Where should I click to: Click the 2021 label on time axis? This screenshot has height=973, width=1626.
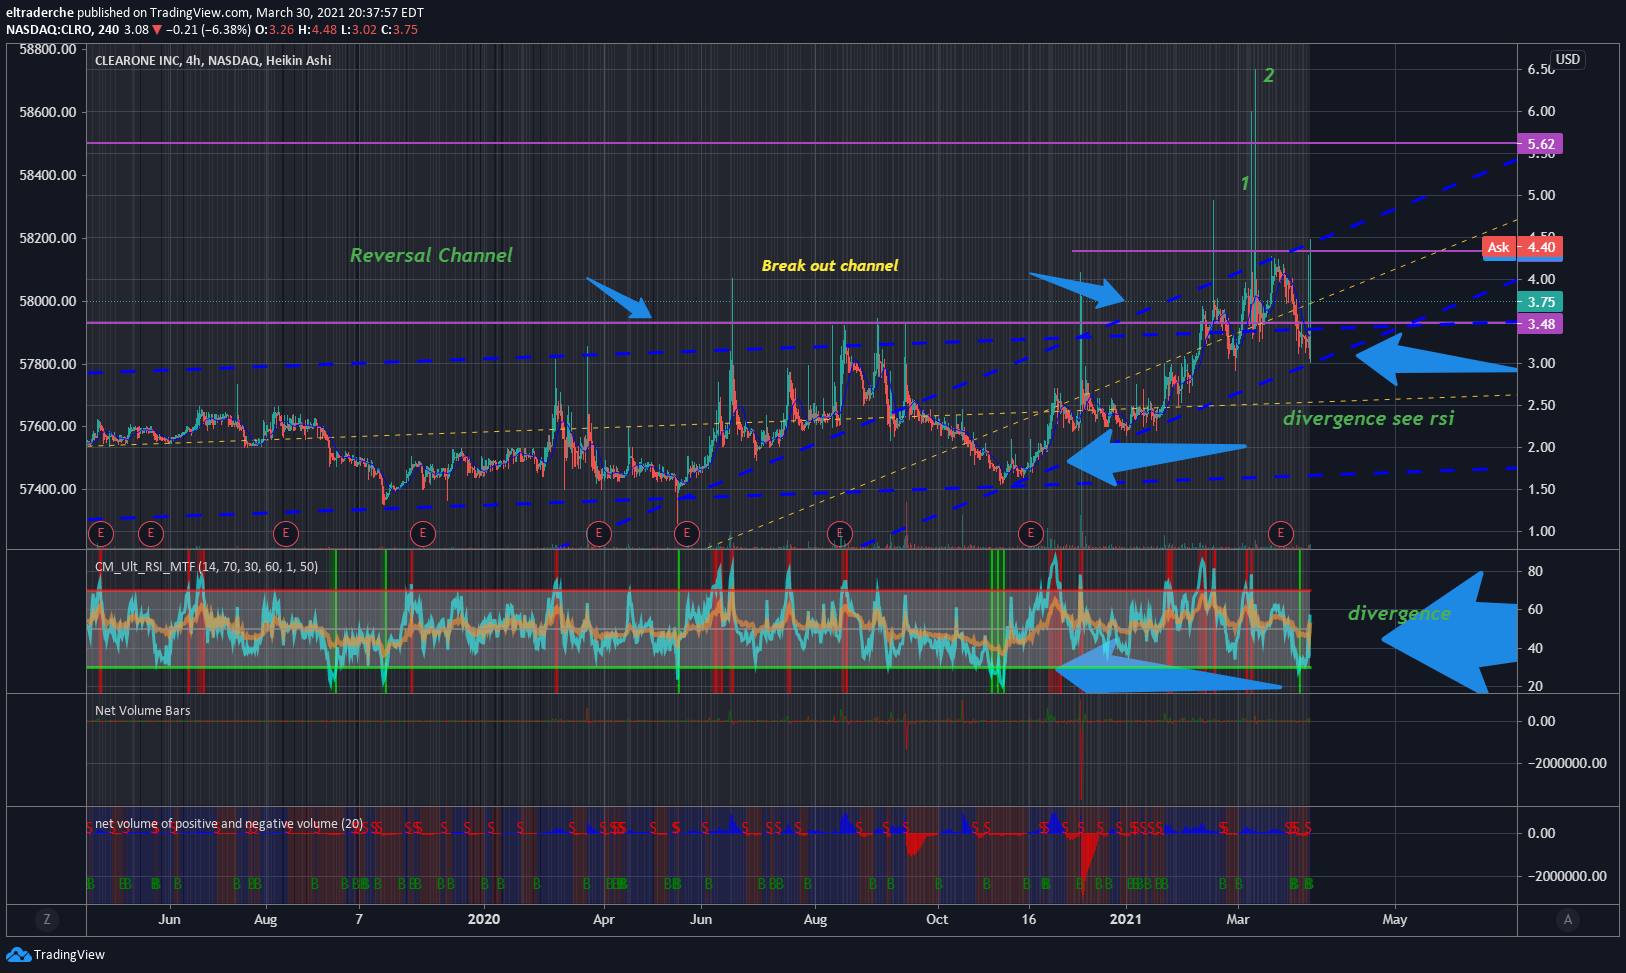pyautogui.click(x=1125, y=919)
